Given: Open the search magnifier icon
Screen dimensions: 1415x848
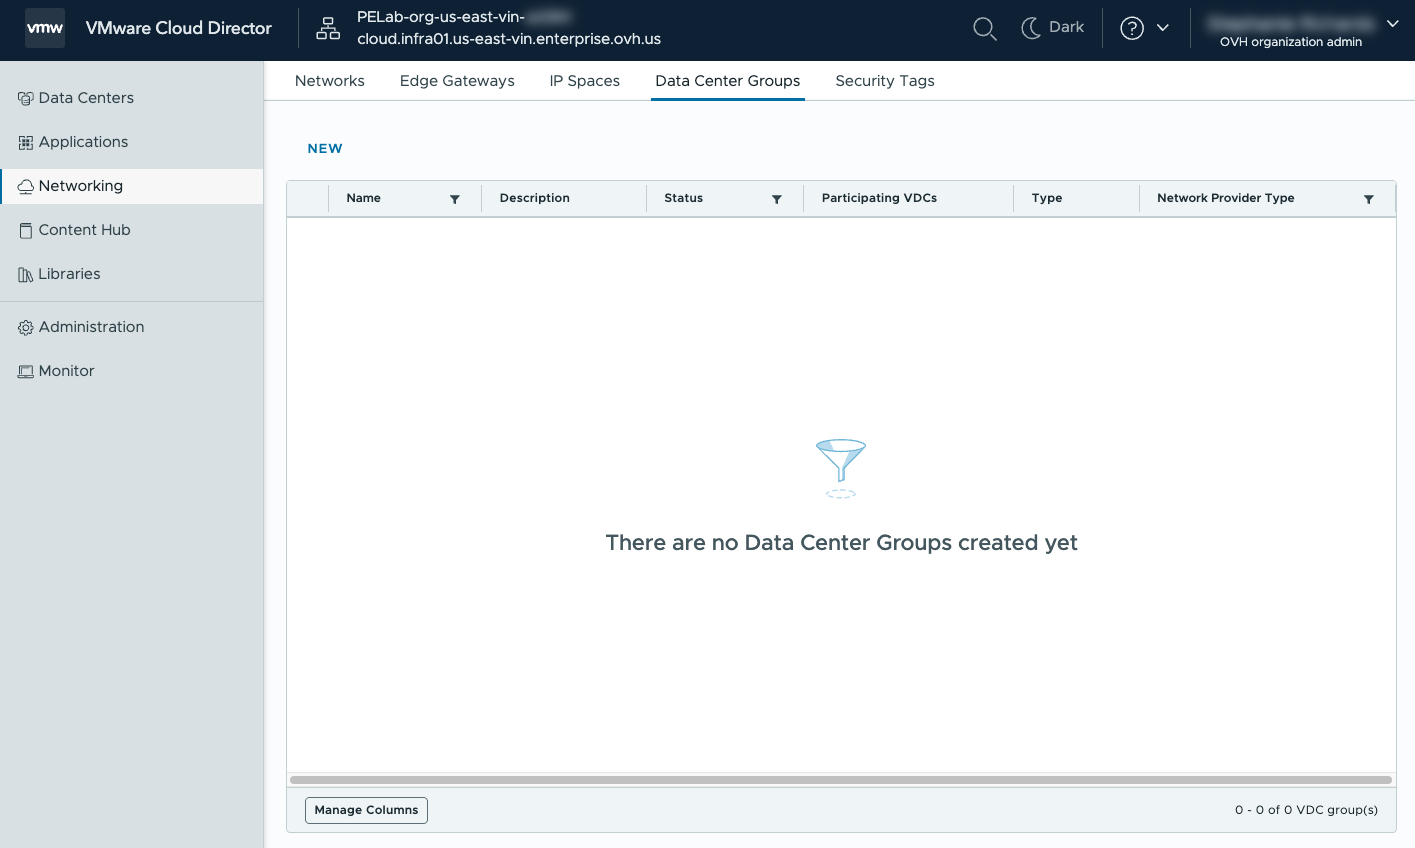Looking at the screenshot, I should tap(985, 29).
